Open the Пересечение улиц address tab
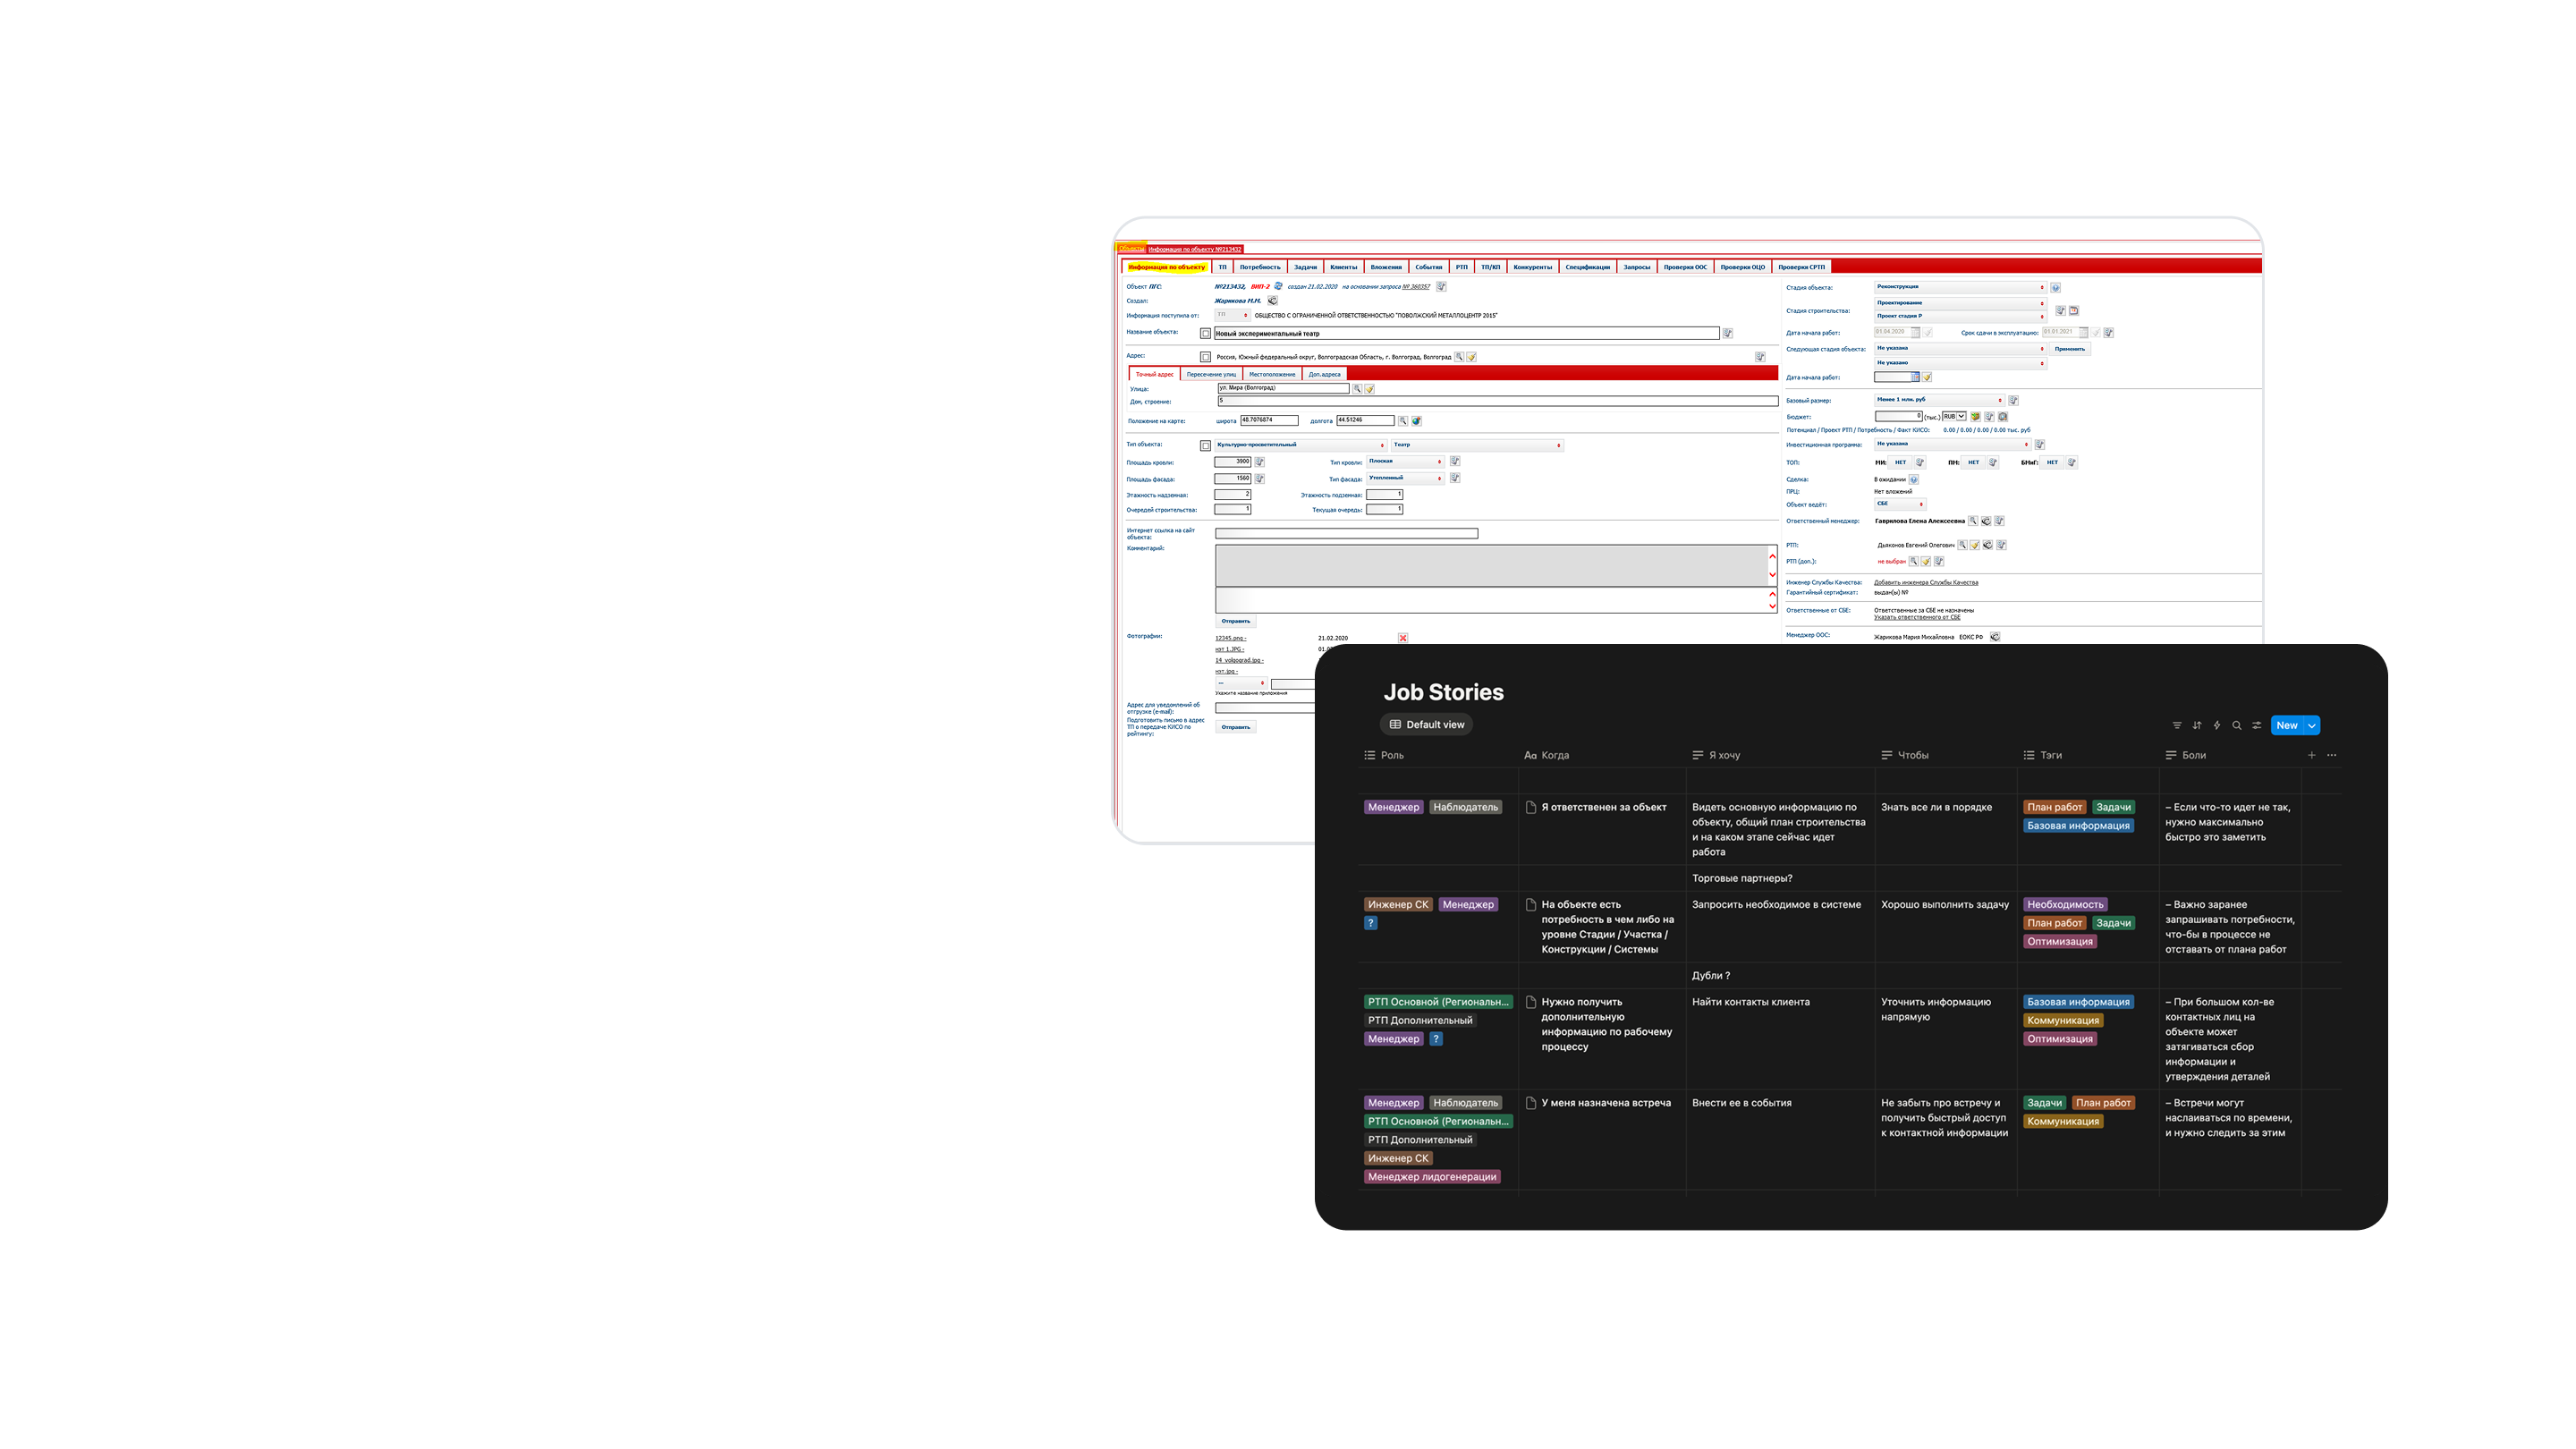Viewport: 2576px width, 1449px height. [x=1211, y=374]
